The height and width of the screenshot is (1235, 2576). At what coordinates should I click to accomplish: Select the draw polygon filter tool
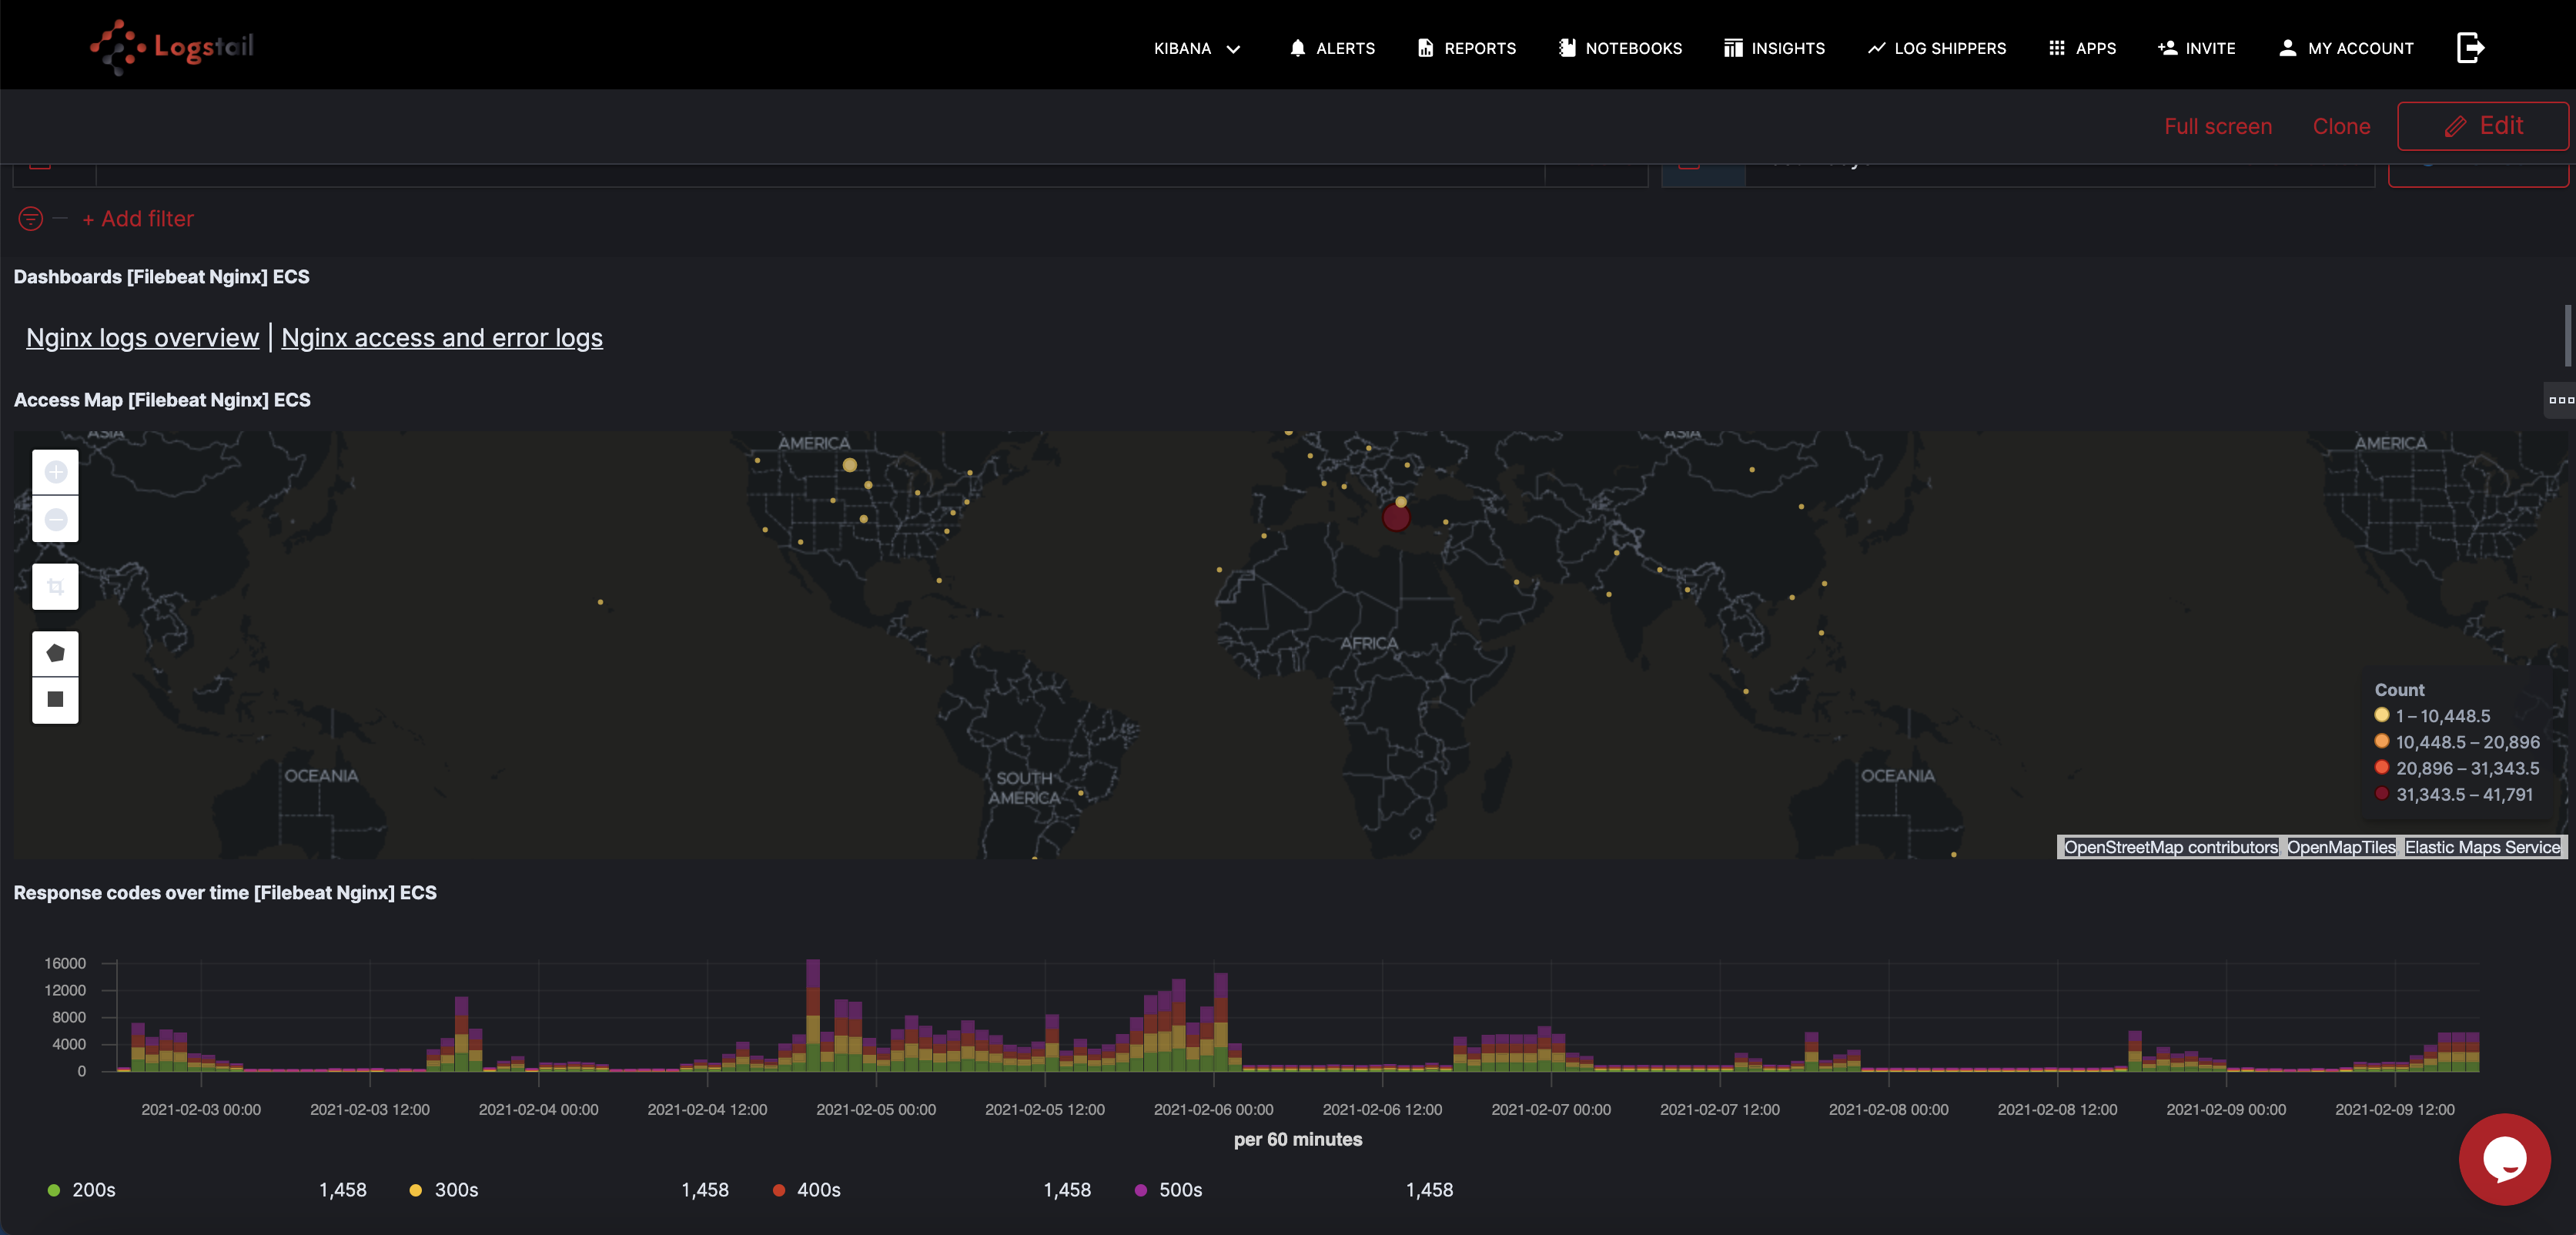point(55,653)
